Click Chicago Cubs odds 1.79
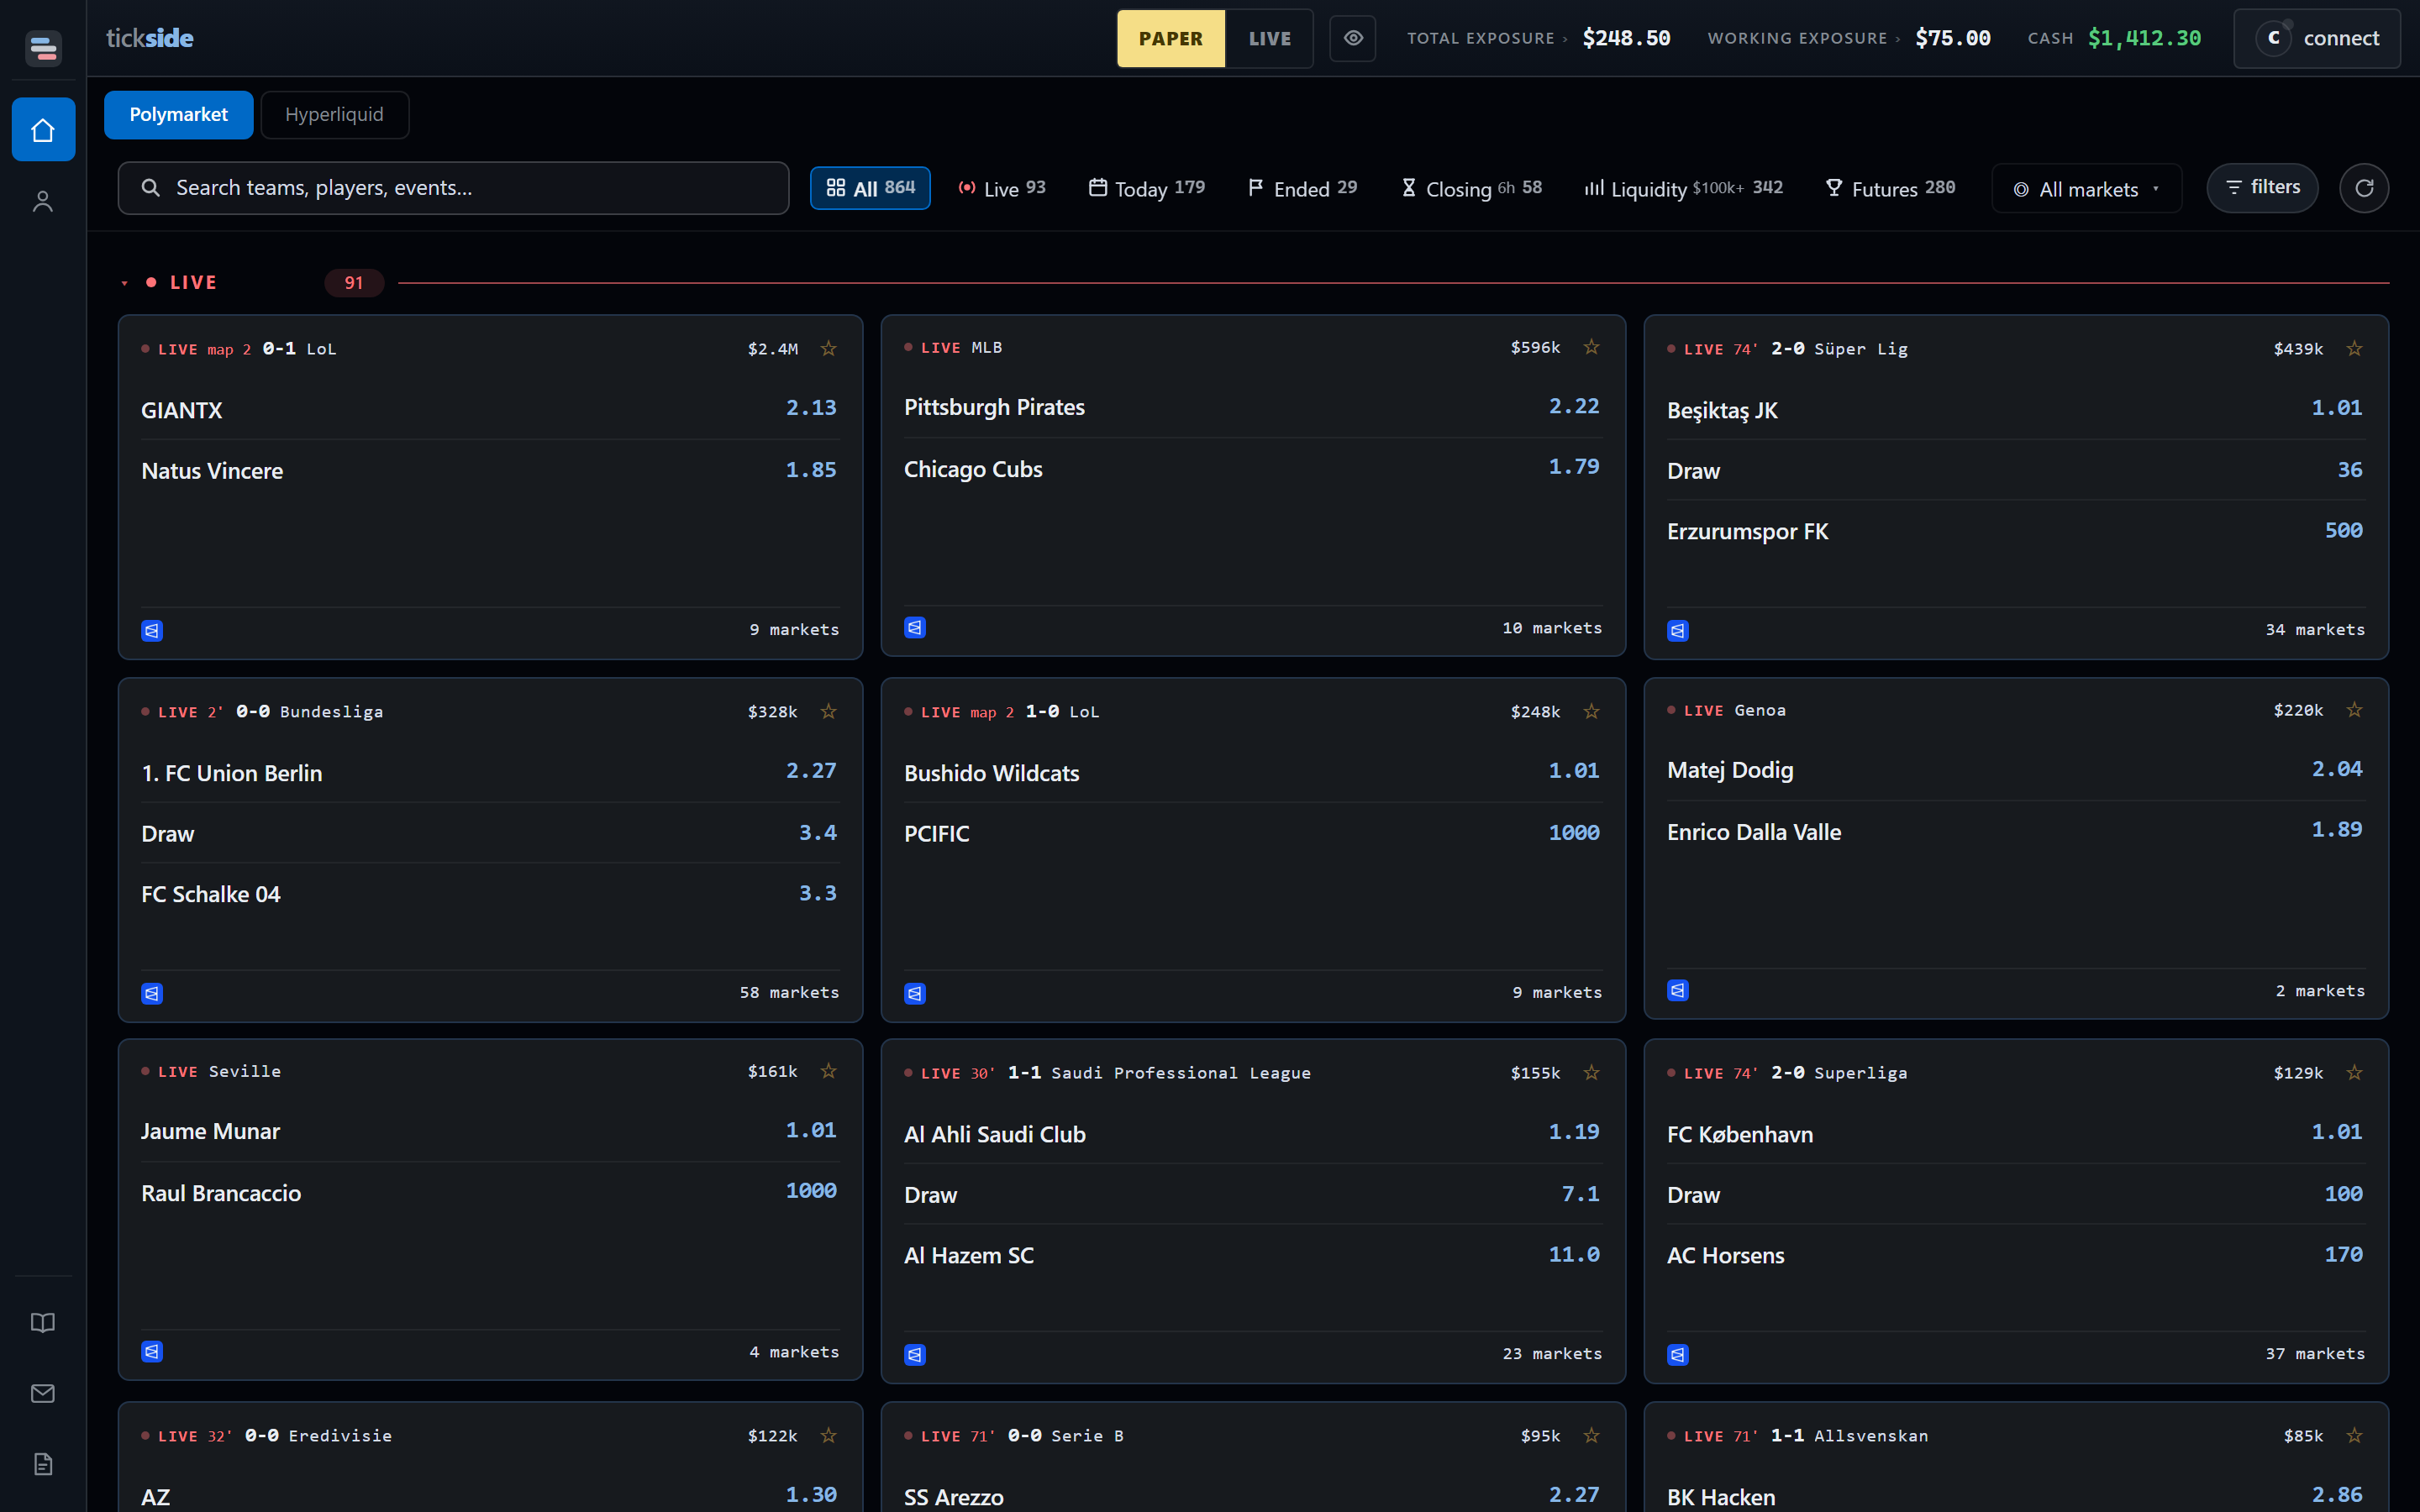 click(x=1574, y=467)
